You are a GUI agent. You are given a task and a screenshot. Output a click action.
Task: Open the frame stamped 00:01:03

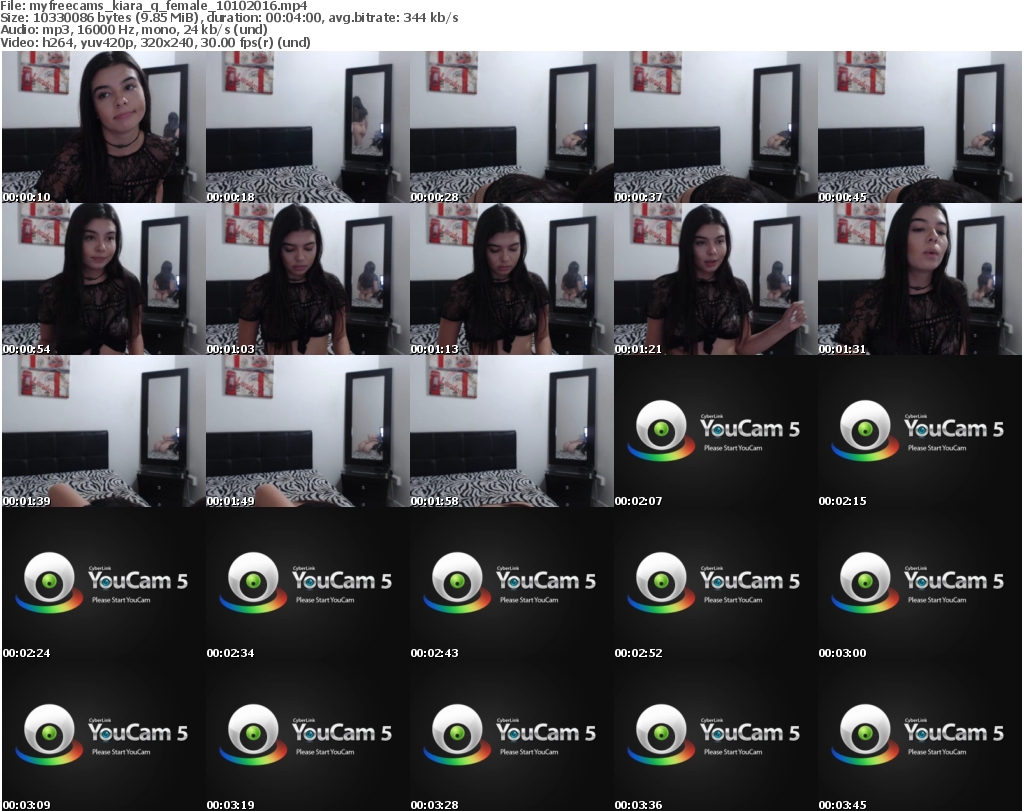click(308, 279)
